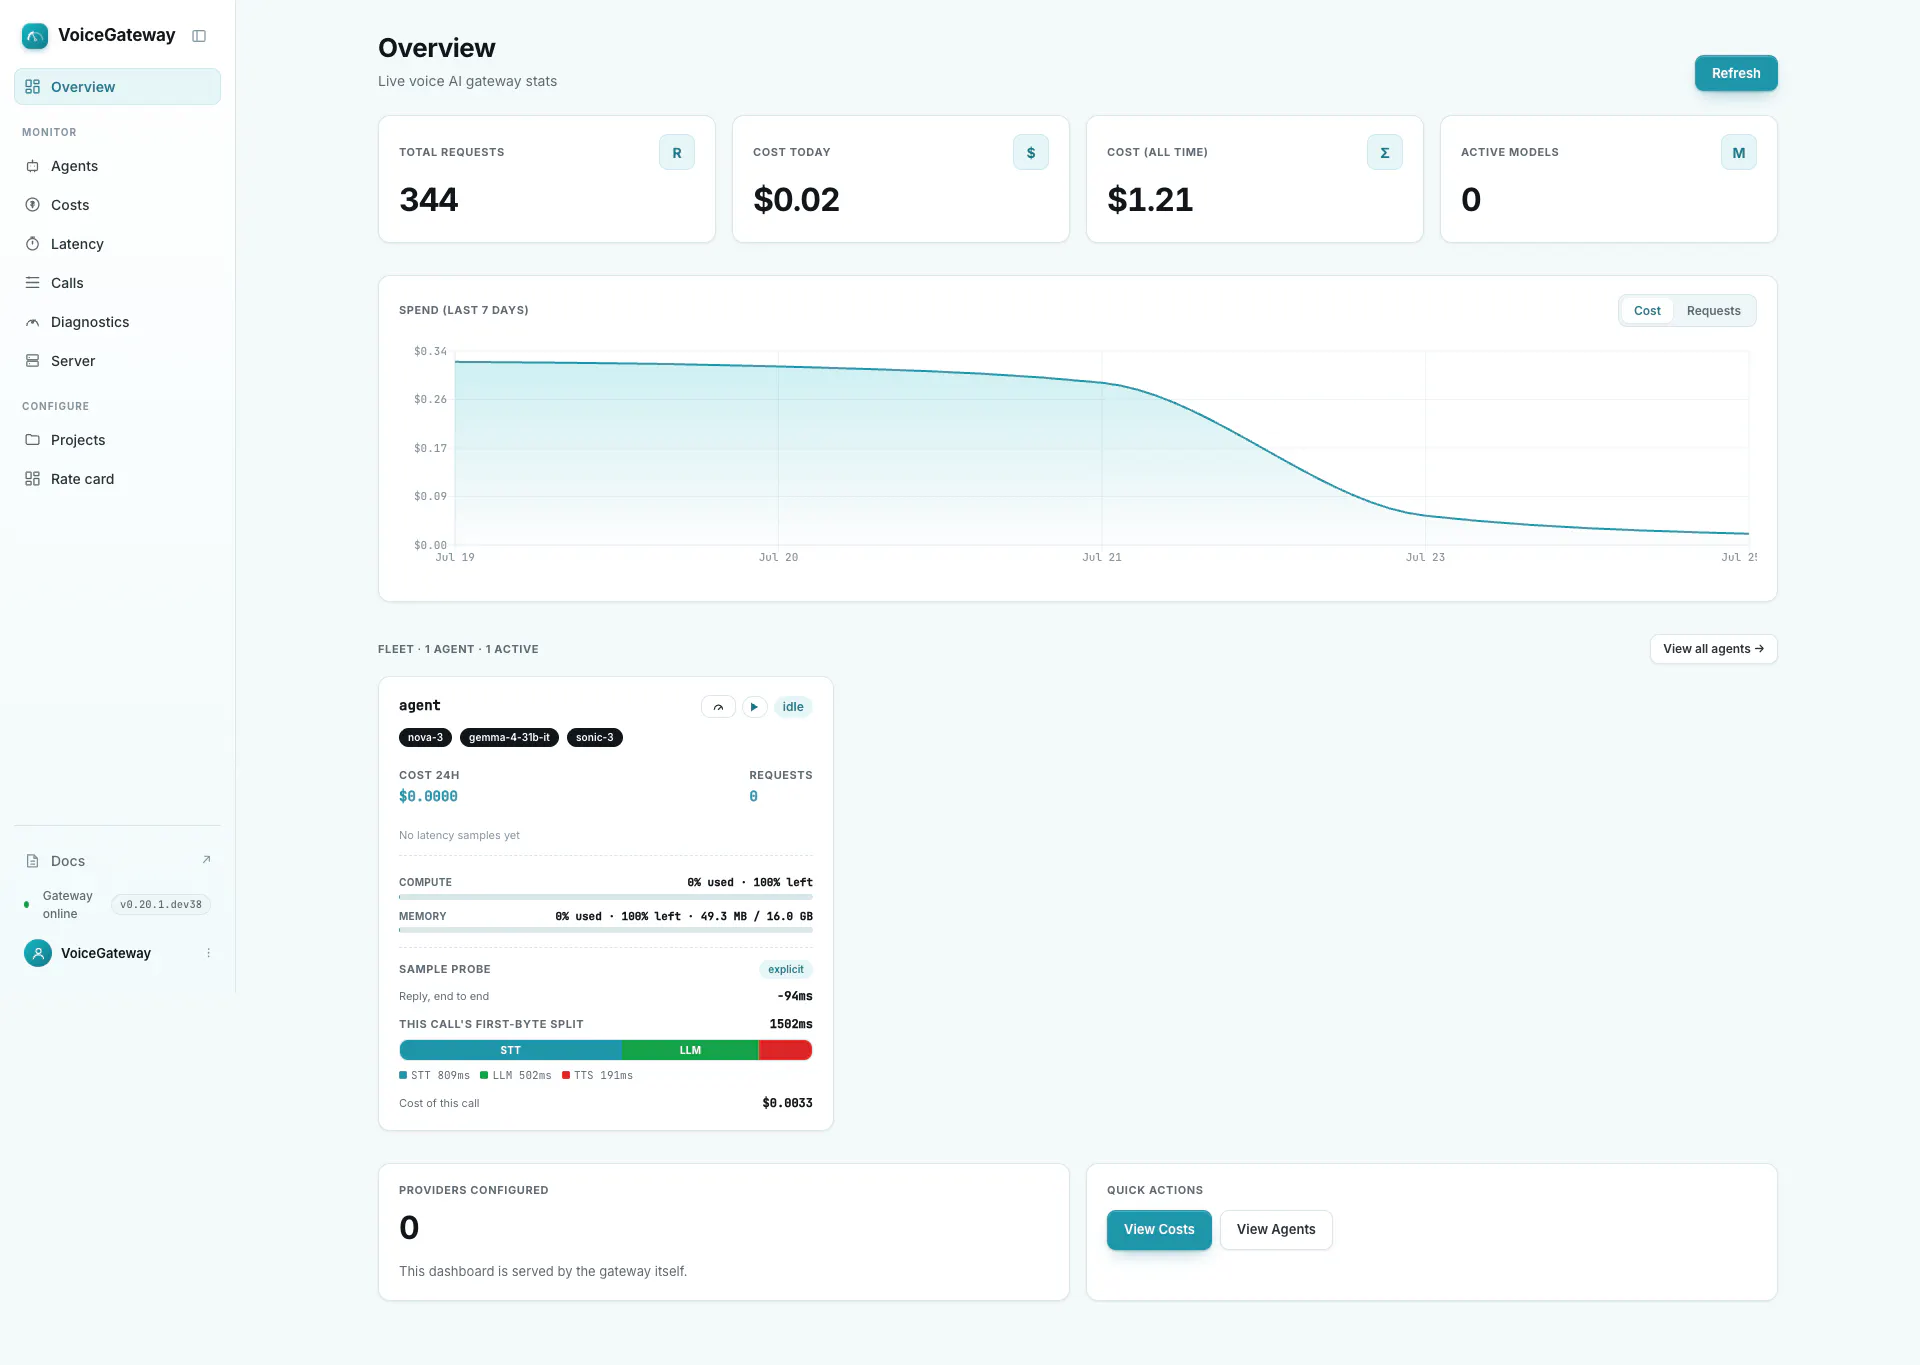Click View all agents link
This screenshot has width=1920, height=1365.
coord(1713,649)
